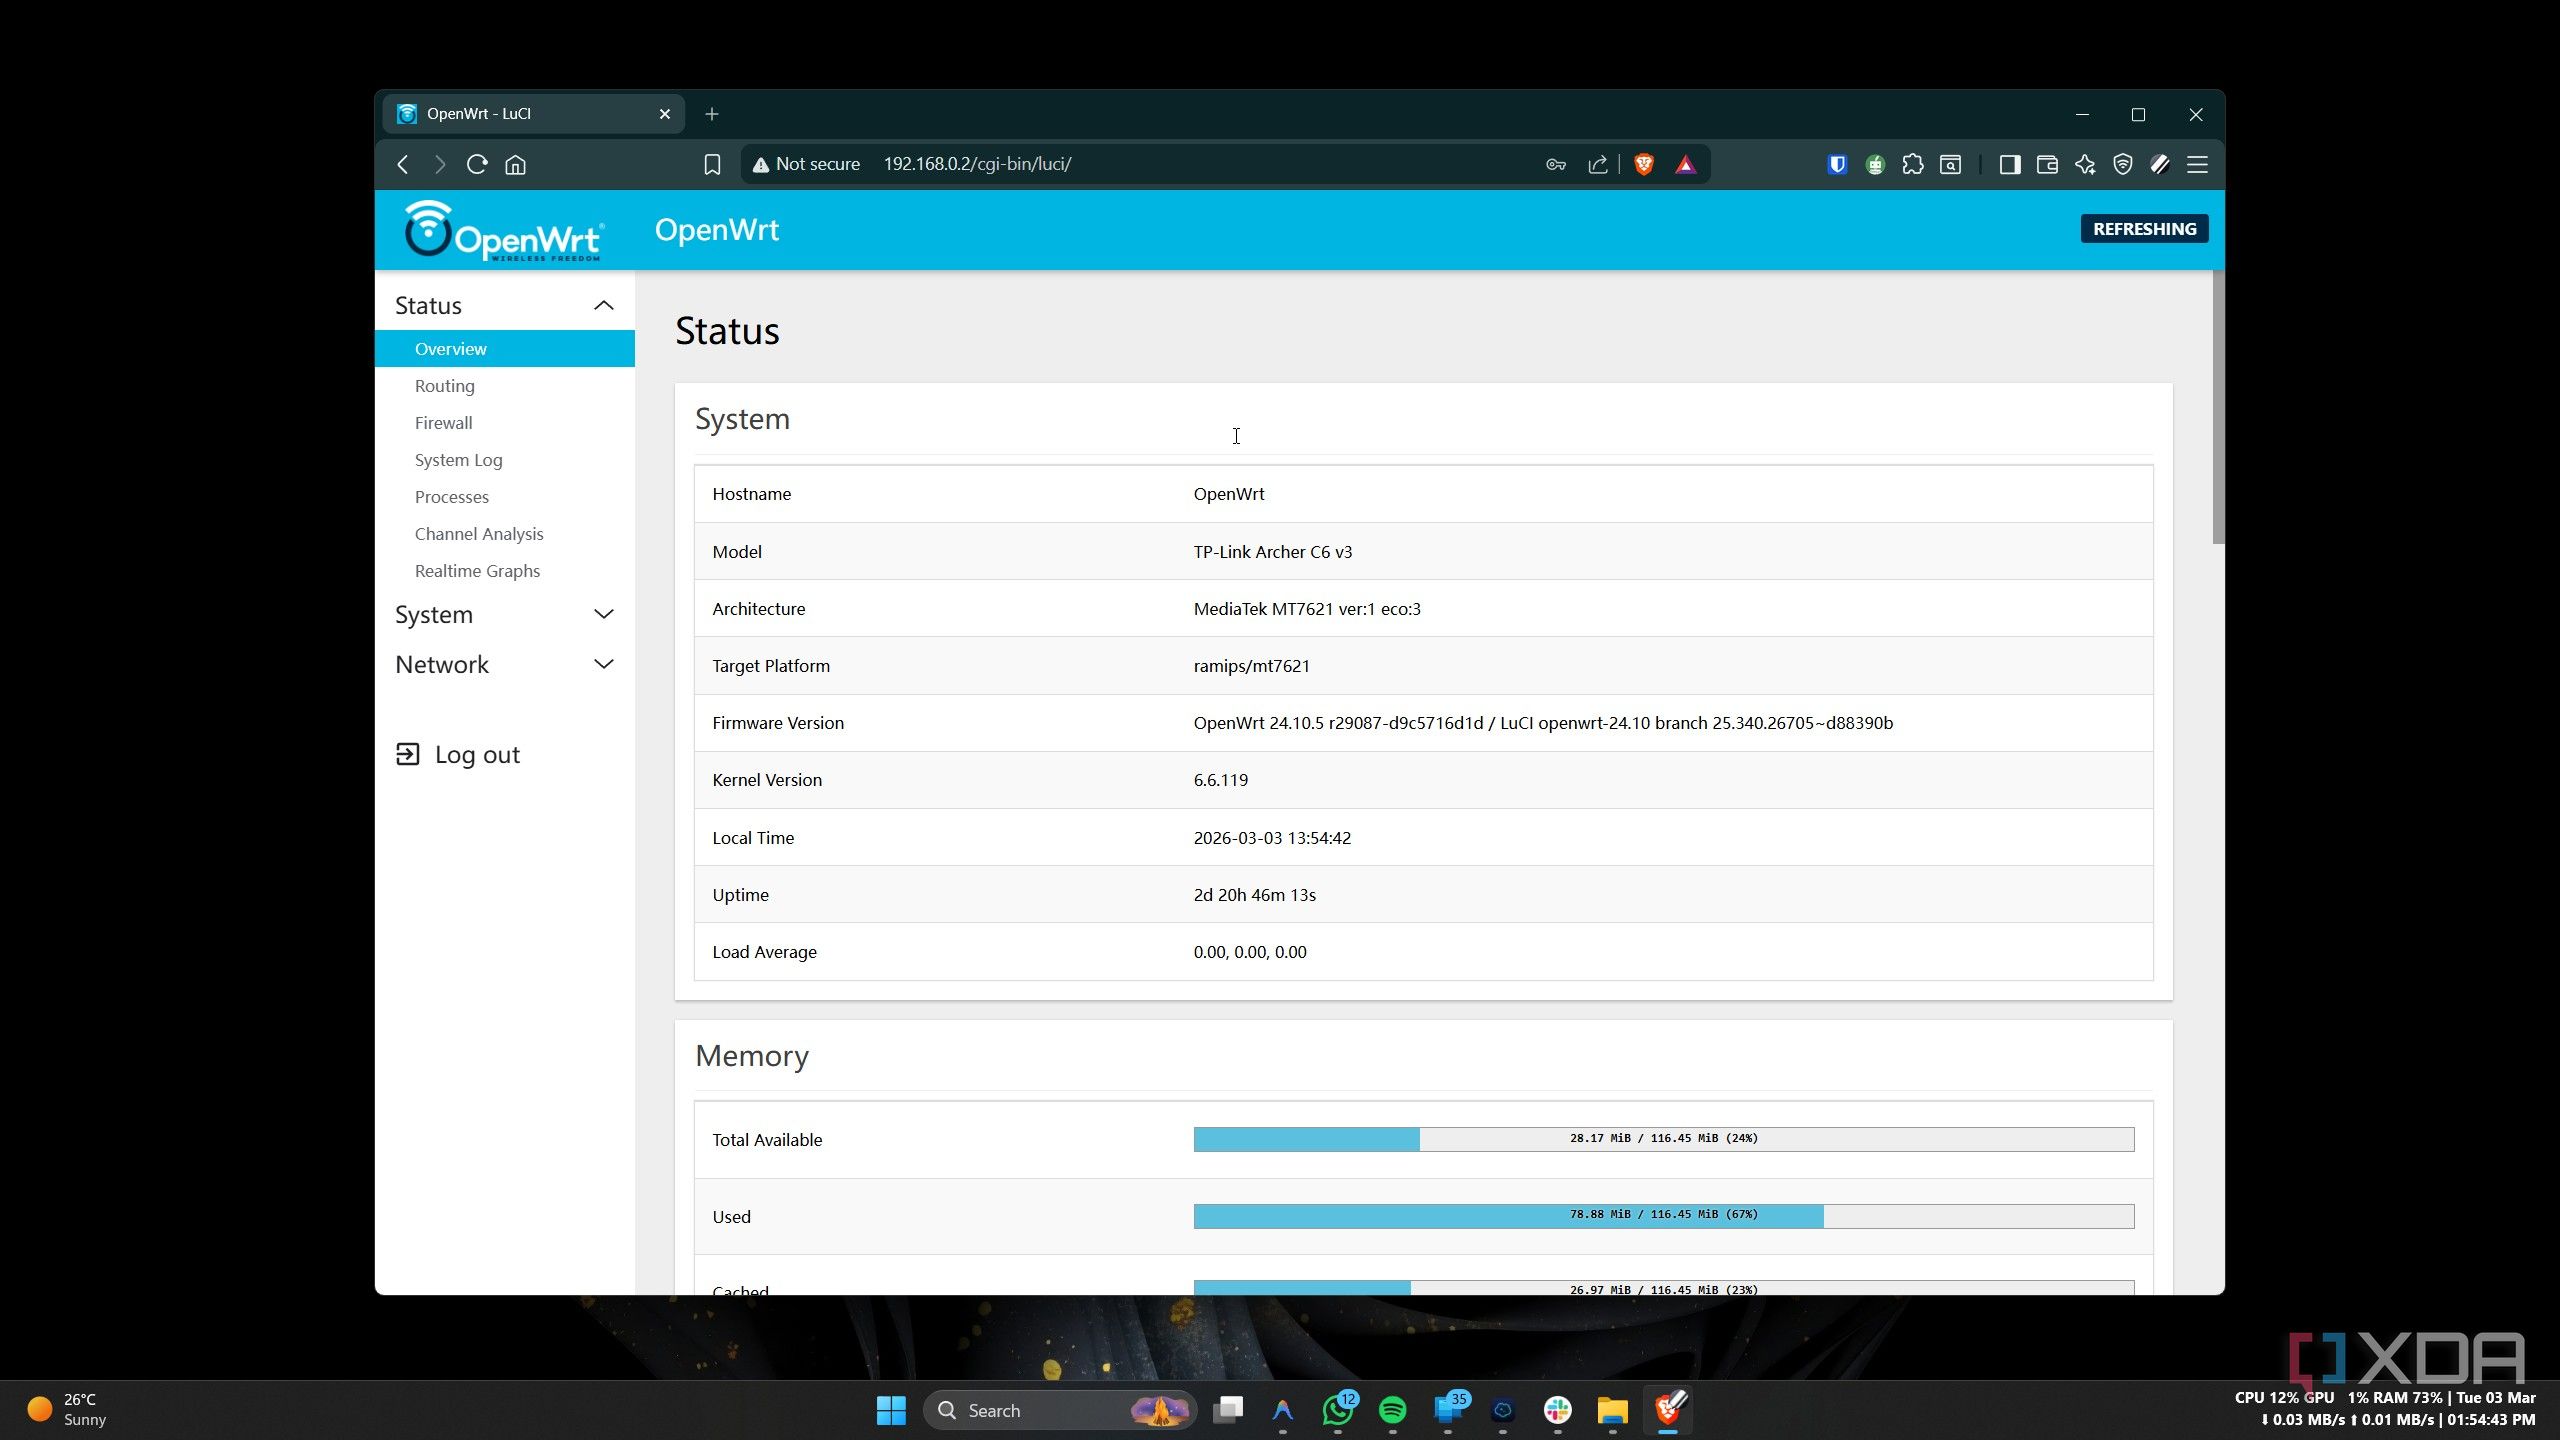Open Task View on taskbar
The image size is (2560, 1440).
[1228, 1410]
